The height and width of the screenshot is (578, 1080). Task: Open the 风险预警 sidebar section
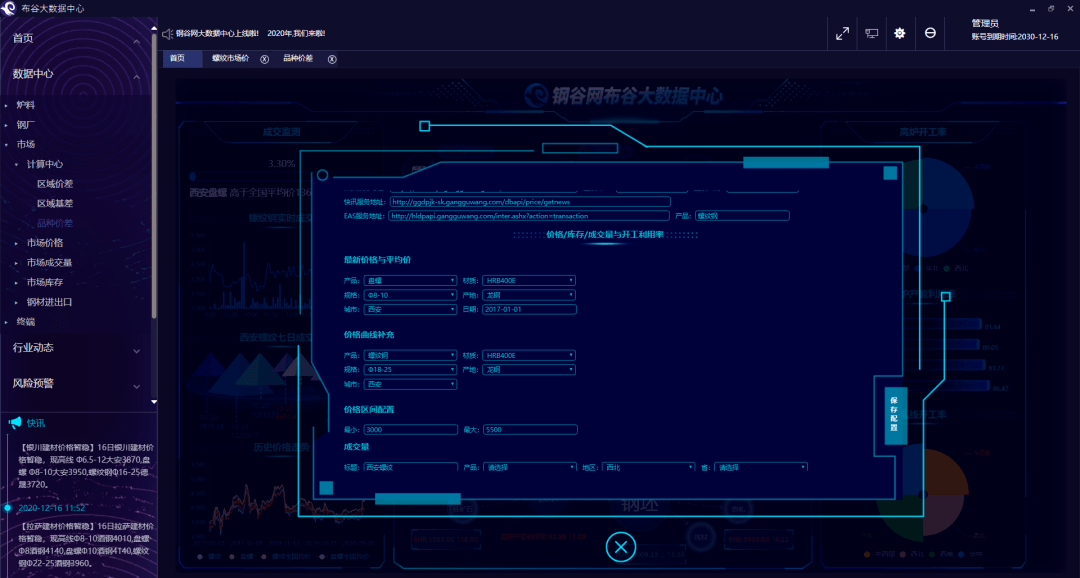(32, 383)
